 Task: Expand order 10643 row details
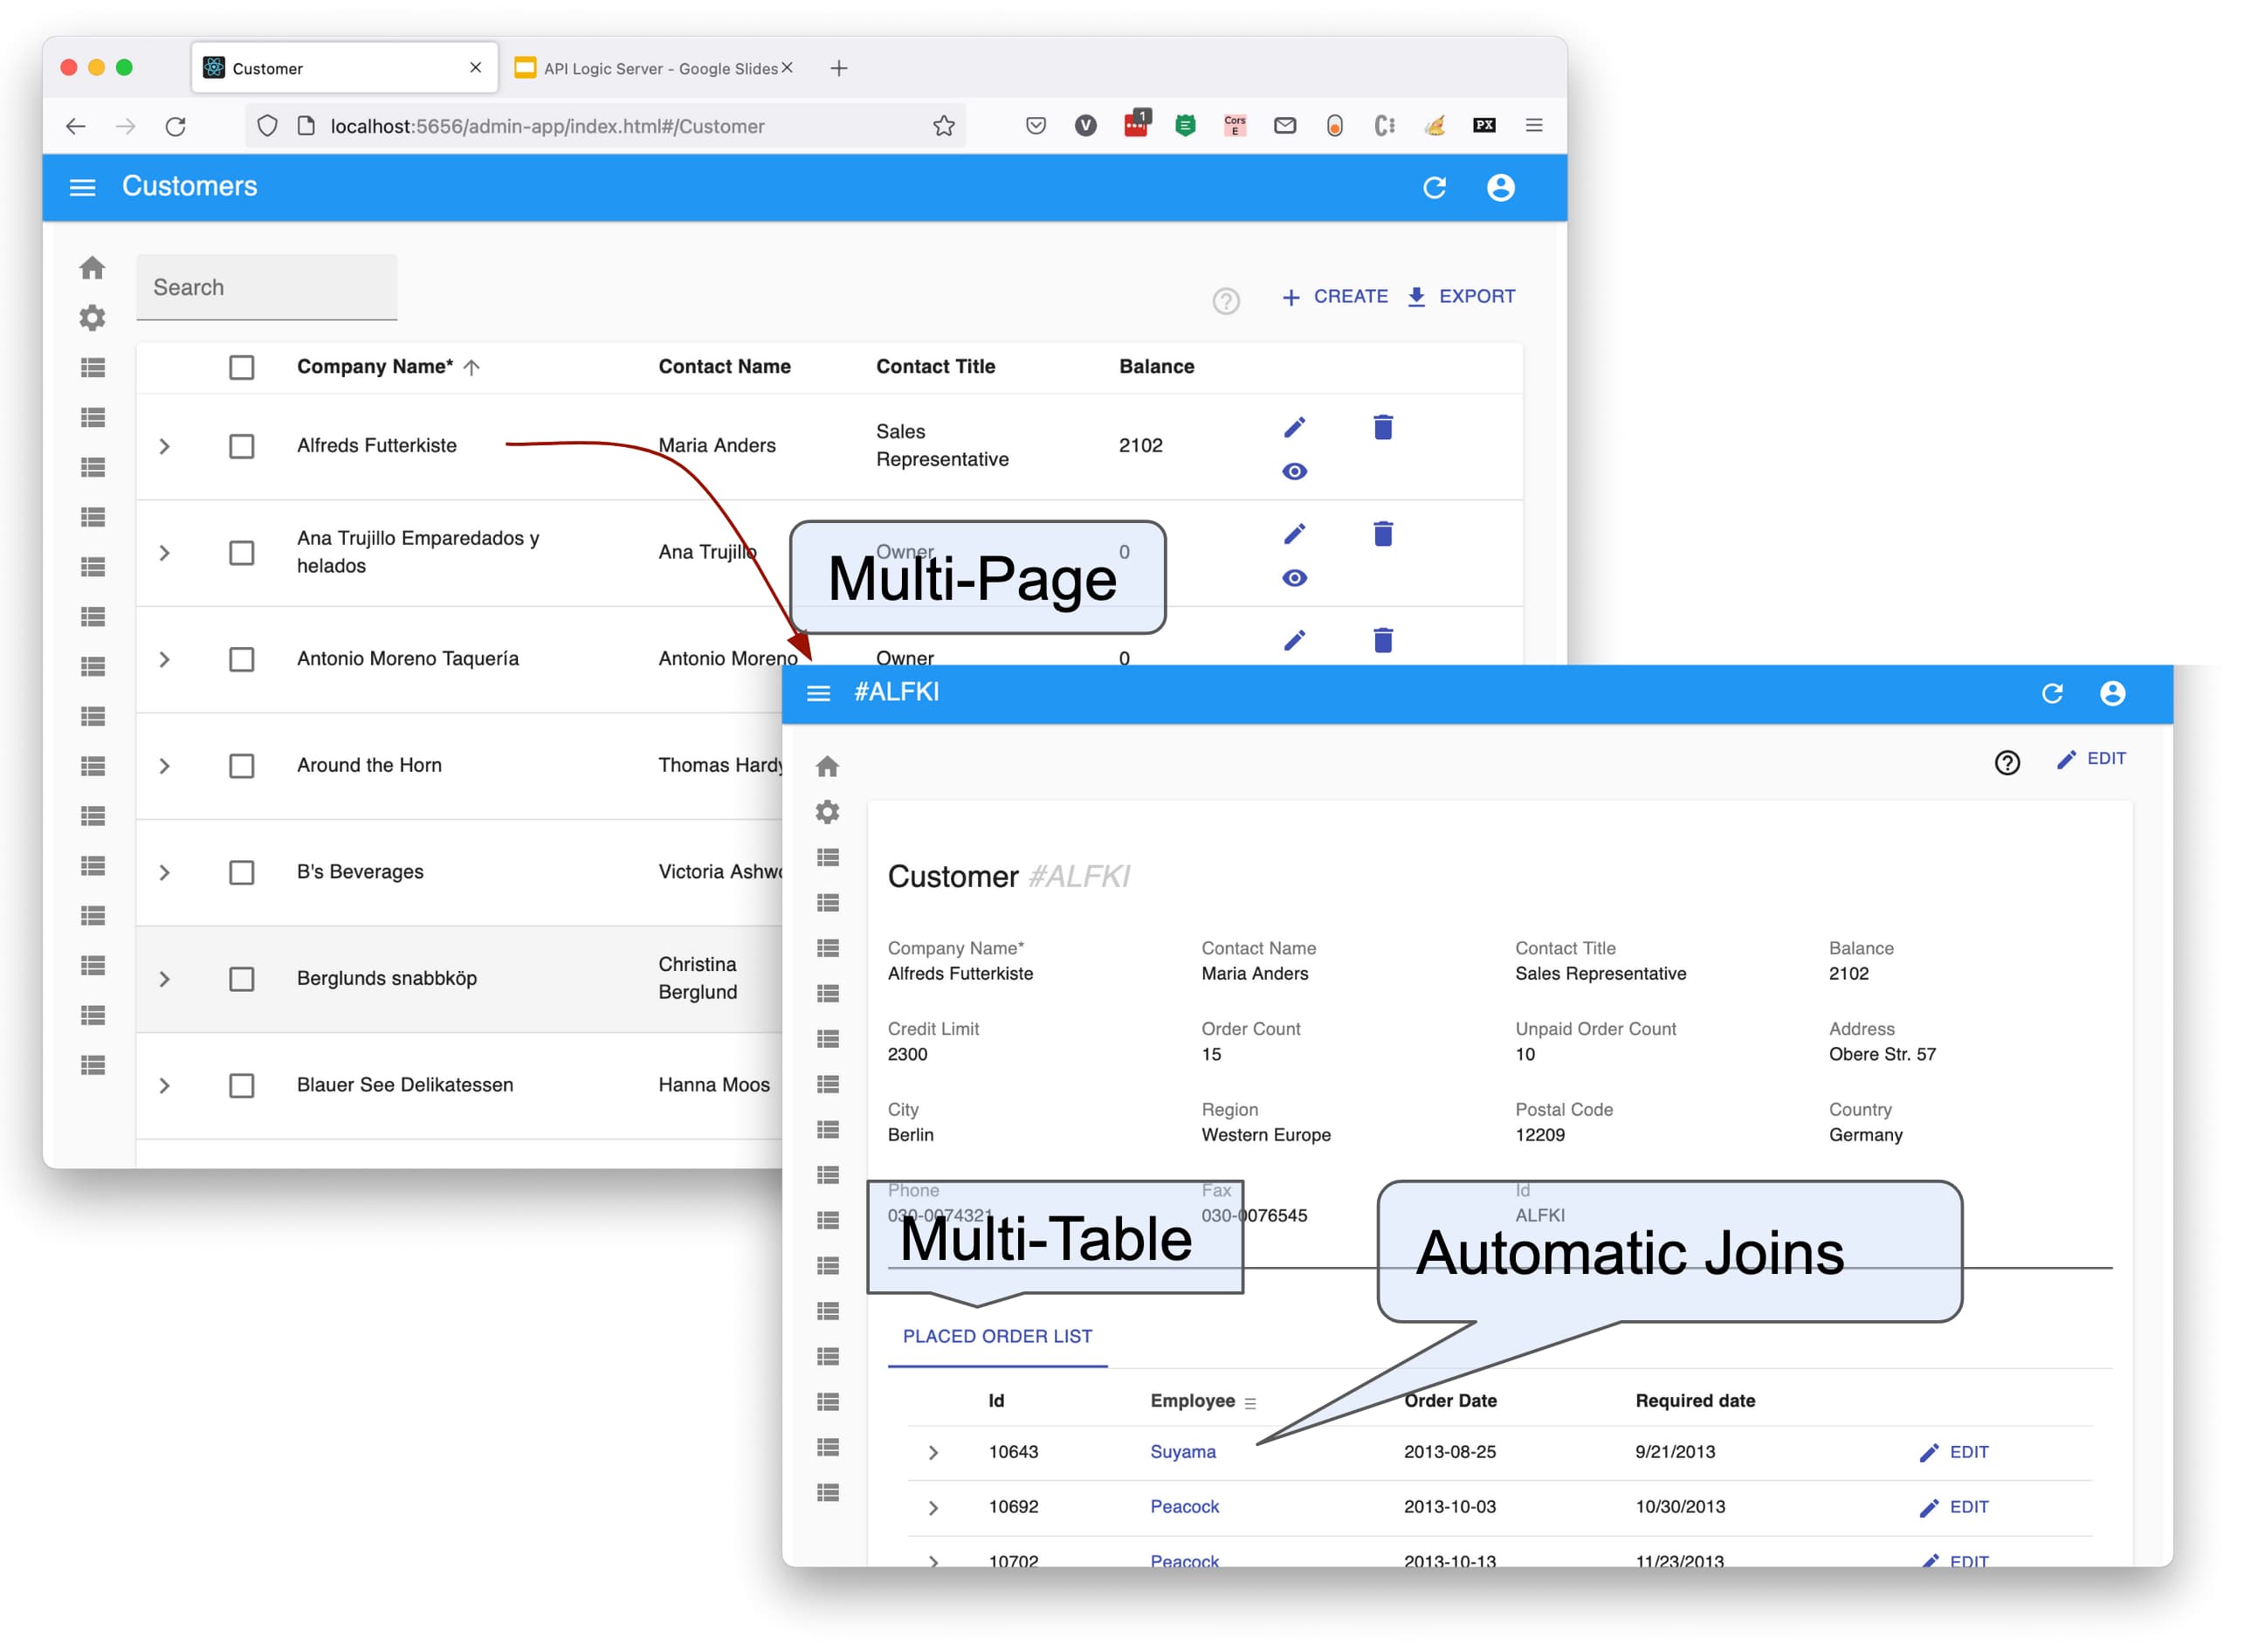coord(933,1453)
